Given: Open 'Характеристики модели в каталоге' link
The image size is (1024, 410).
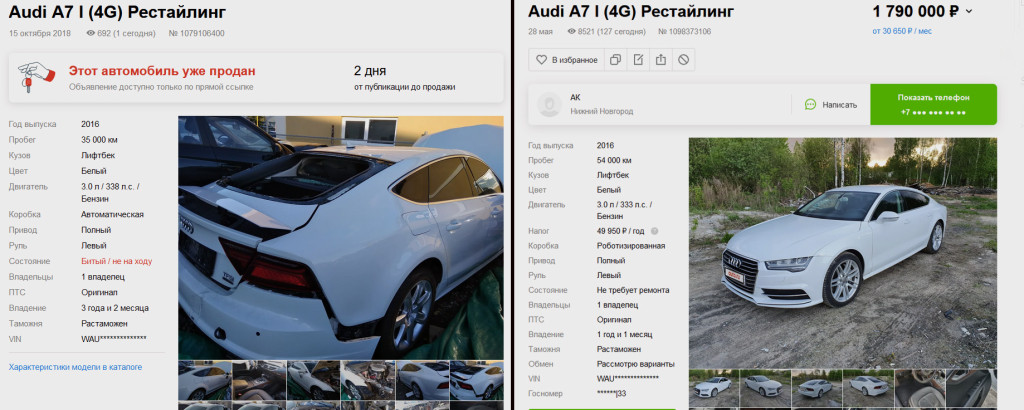Looking at the screenshot, I should (x=75, y=368).
